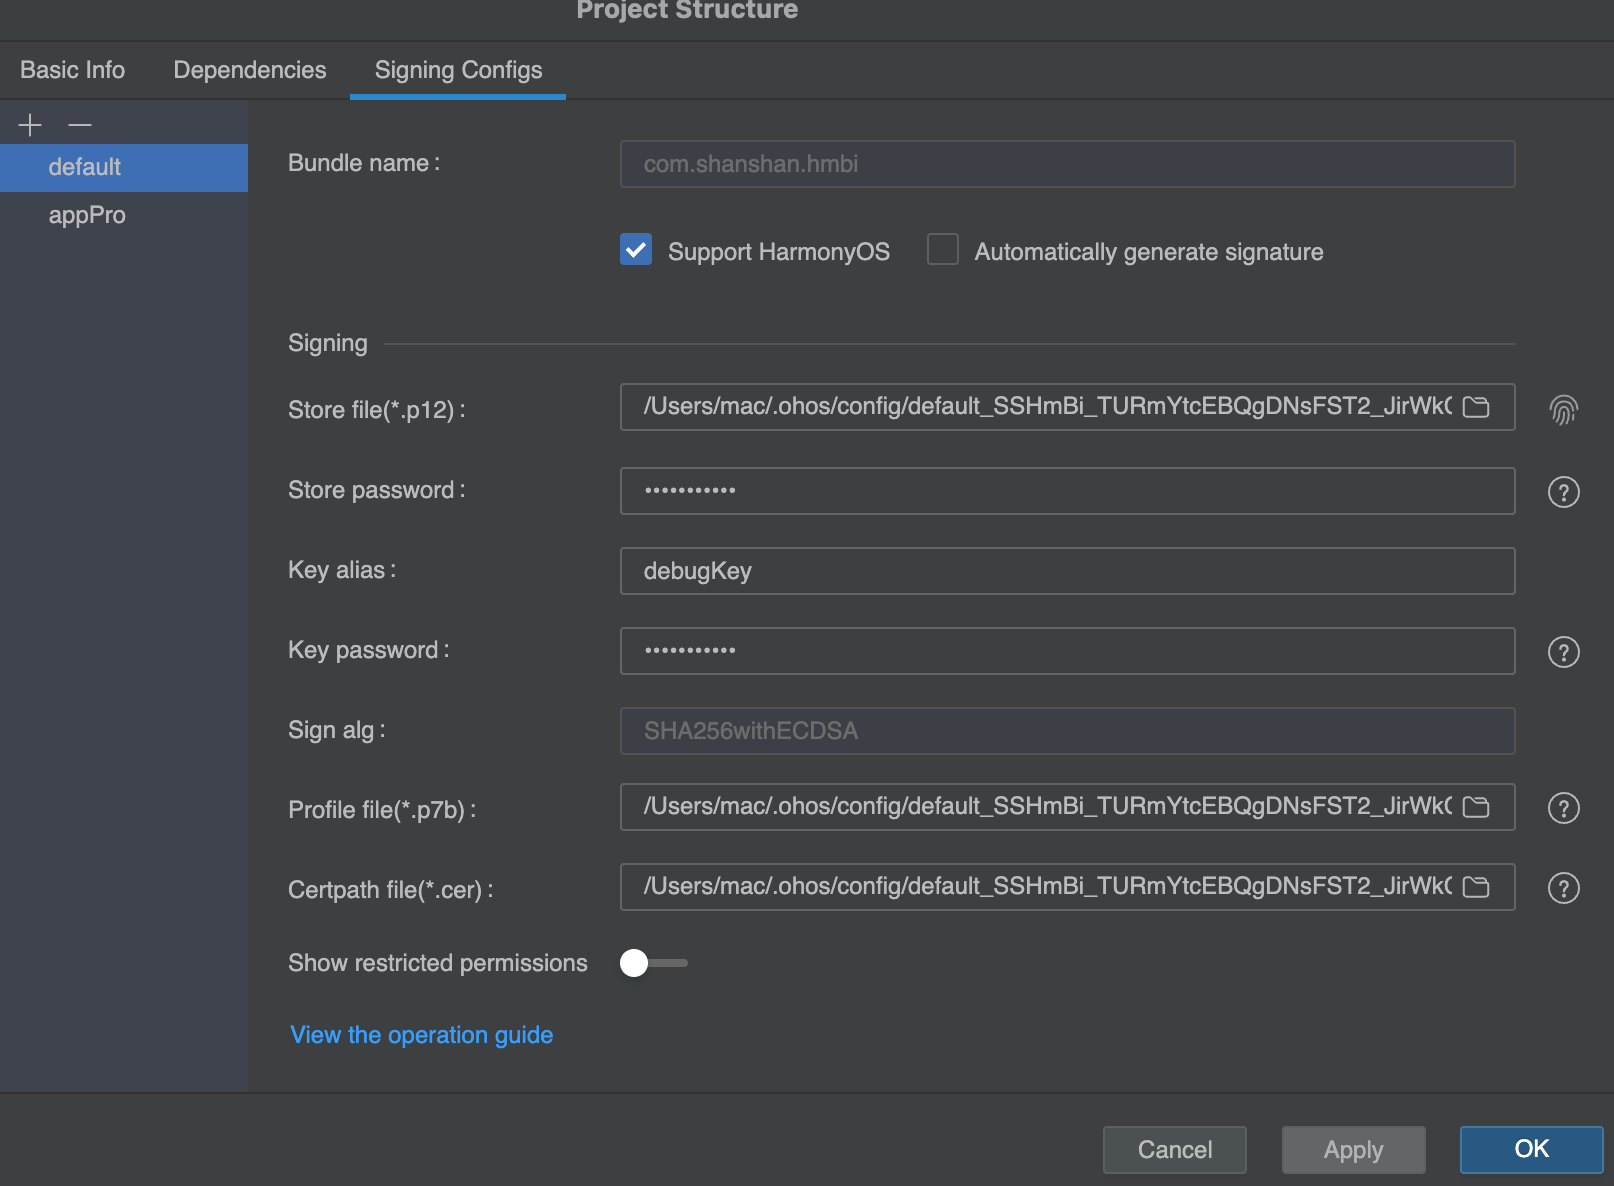The width and height of the screenshot is (1614, 1186).
Task: Click the 'Store file(*.p12) :' label
Action: click(377, 410)
